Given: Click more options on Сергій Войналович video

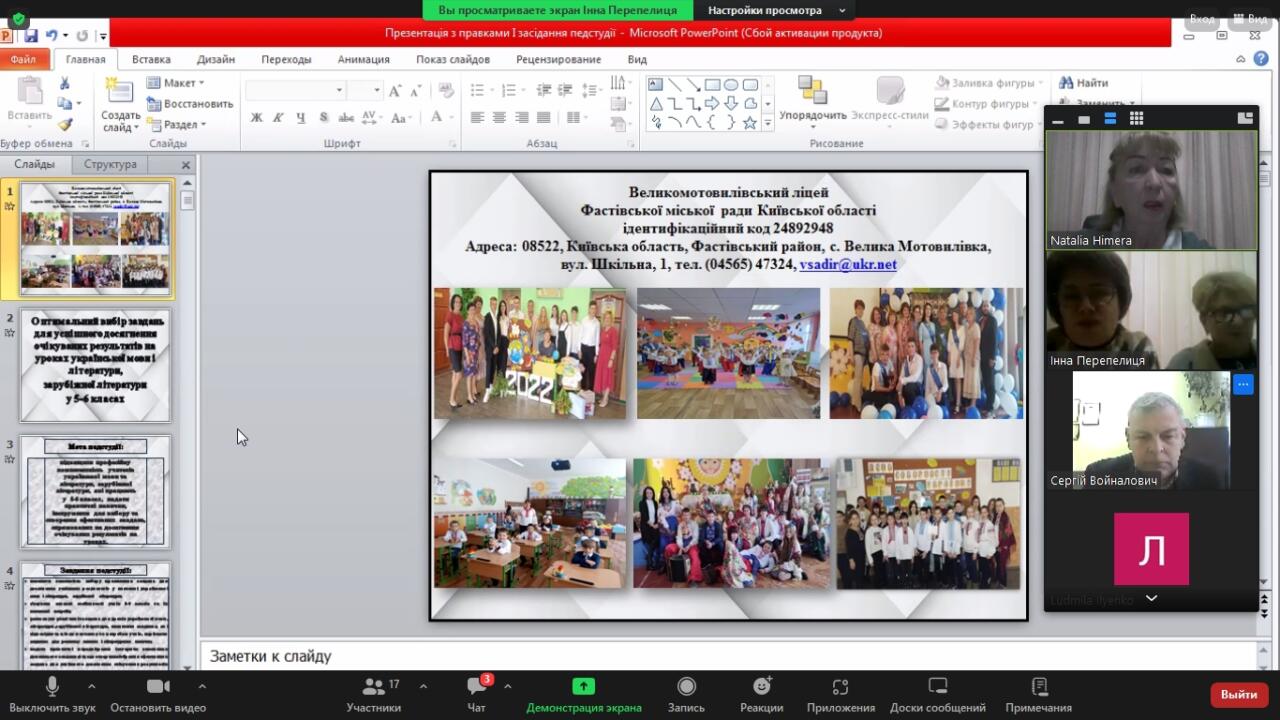Looking at the screenshot, I should [x=1243, y=384].
